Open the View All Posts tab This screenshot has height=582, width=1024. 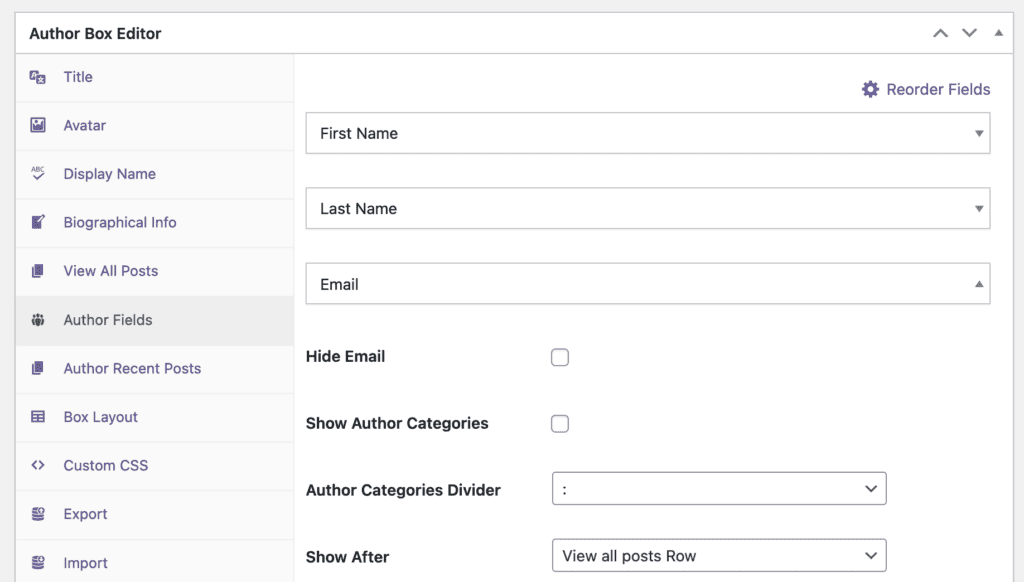pos(110,271)
